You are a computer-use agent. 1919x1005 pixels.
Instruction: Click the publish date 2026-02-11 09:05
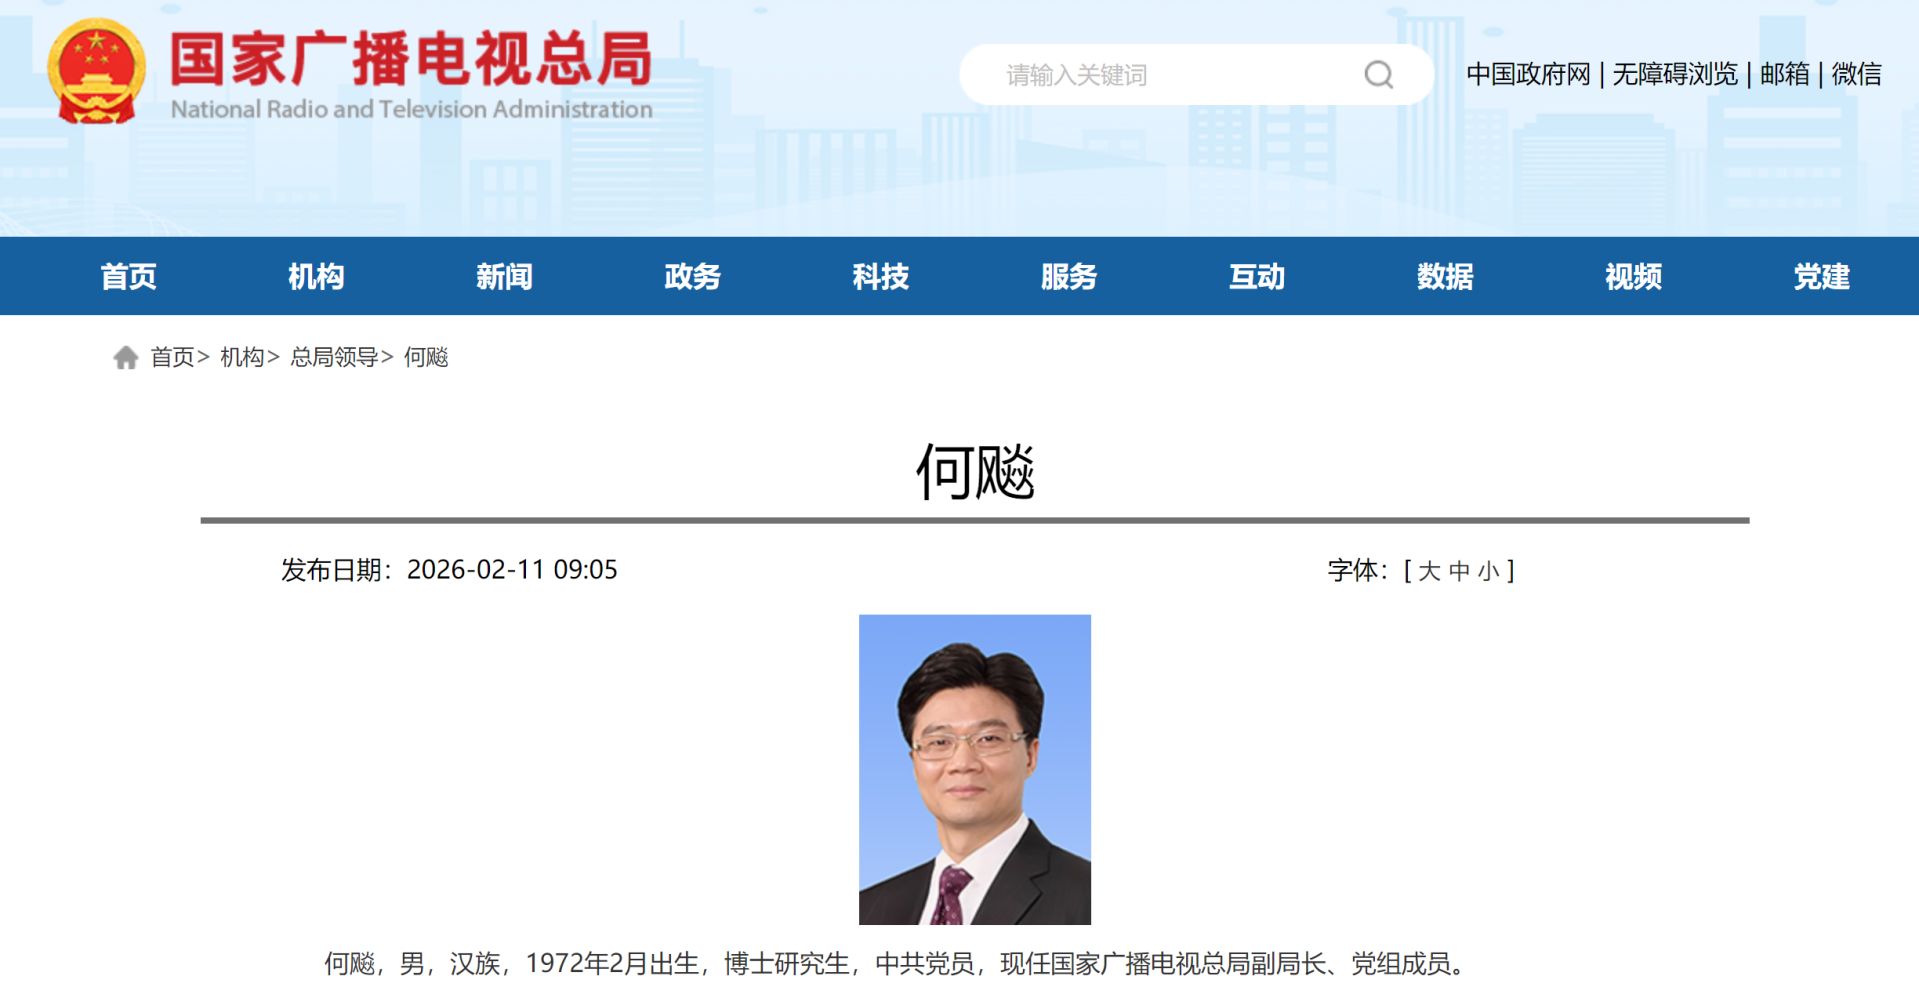[x=512, y=570]
